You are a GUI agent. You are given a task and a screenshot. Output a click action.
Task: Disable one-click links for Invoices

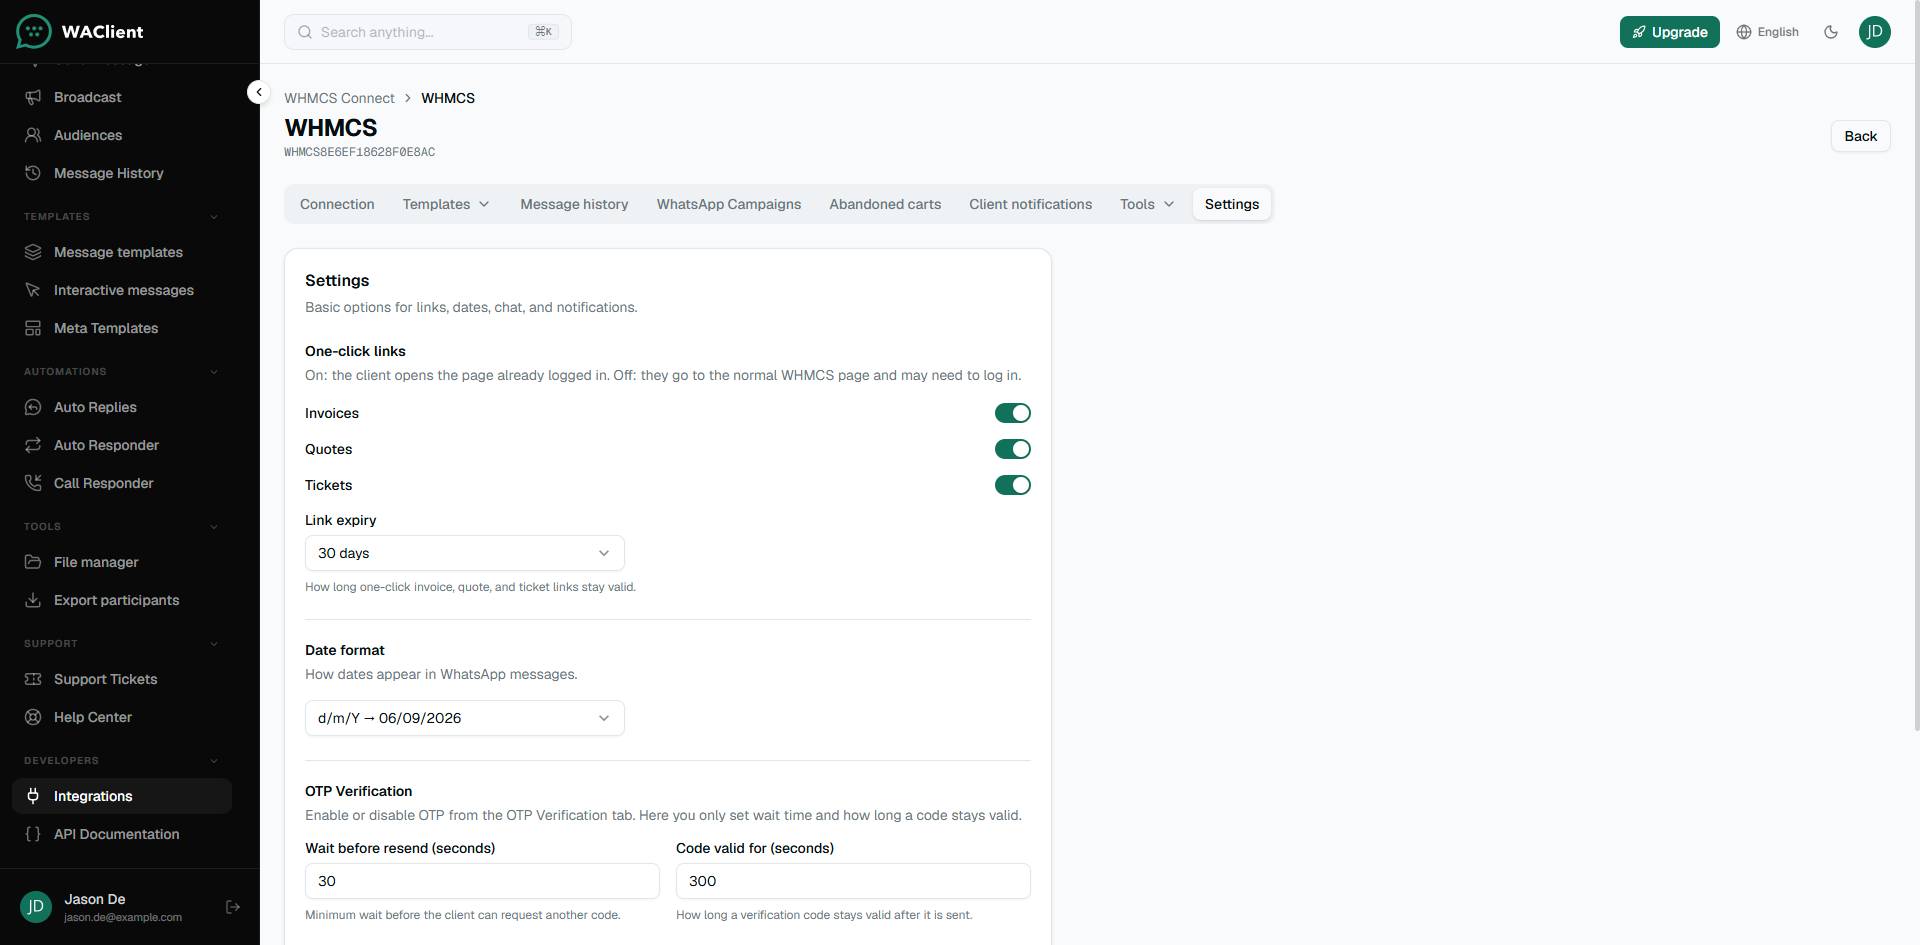pos(1012,413)
